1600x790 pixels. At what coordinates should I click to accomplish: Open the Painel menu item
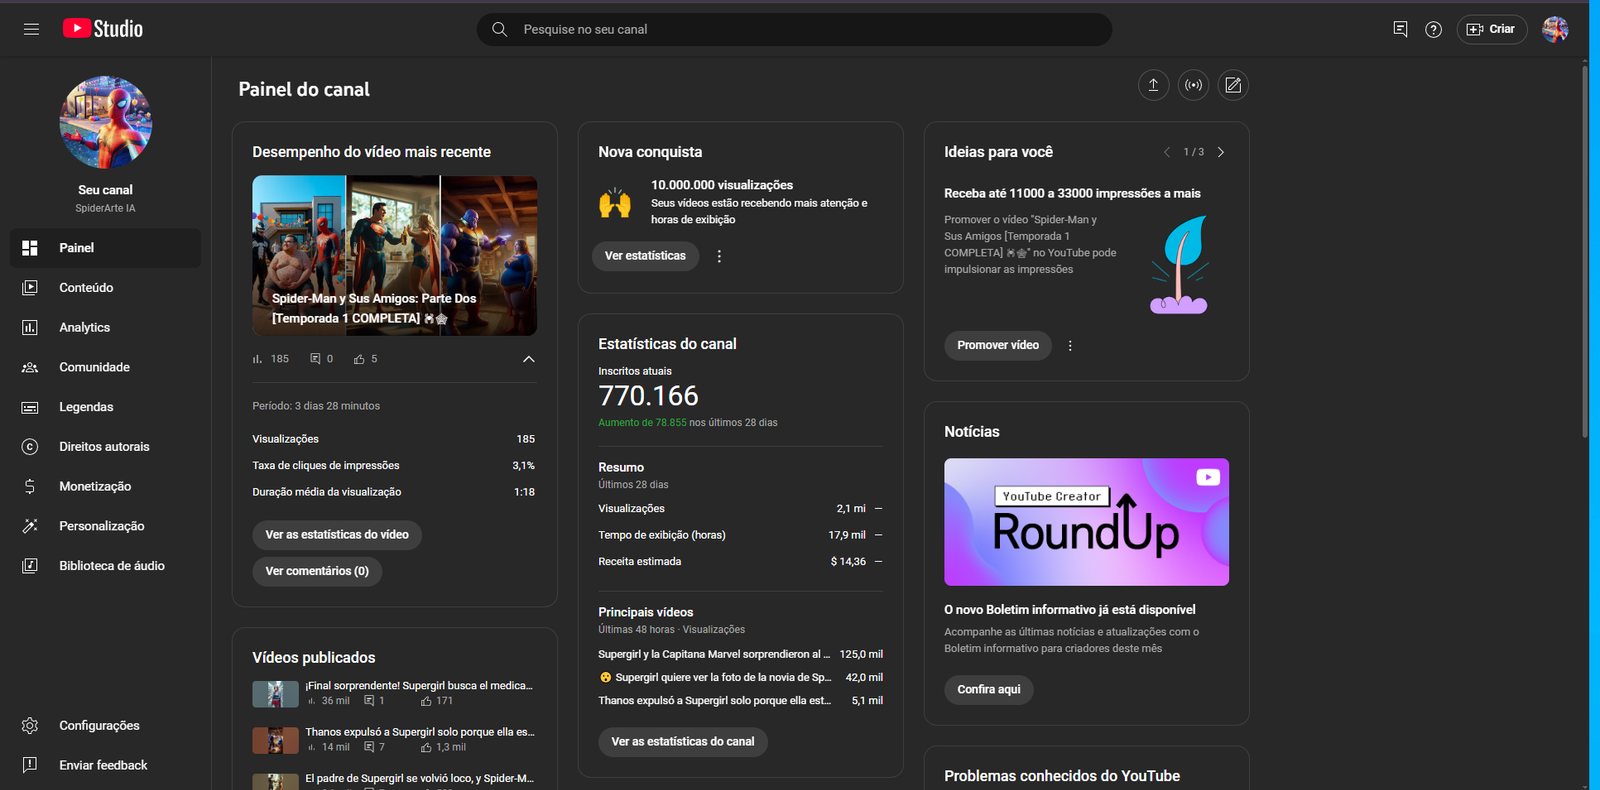[105, 248]
